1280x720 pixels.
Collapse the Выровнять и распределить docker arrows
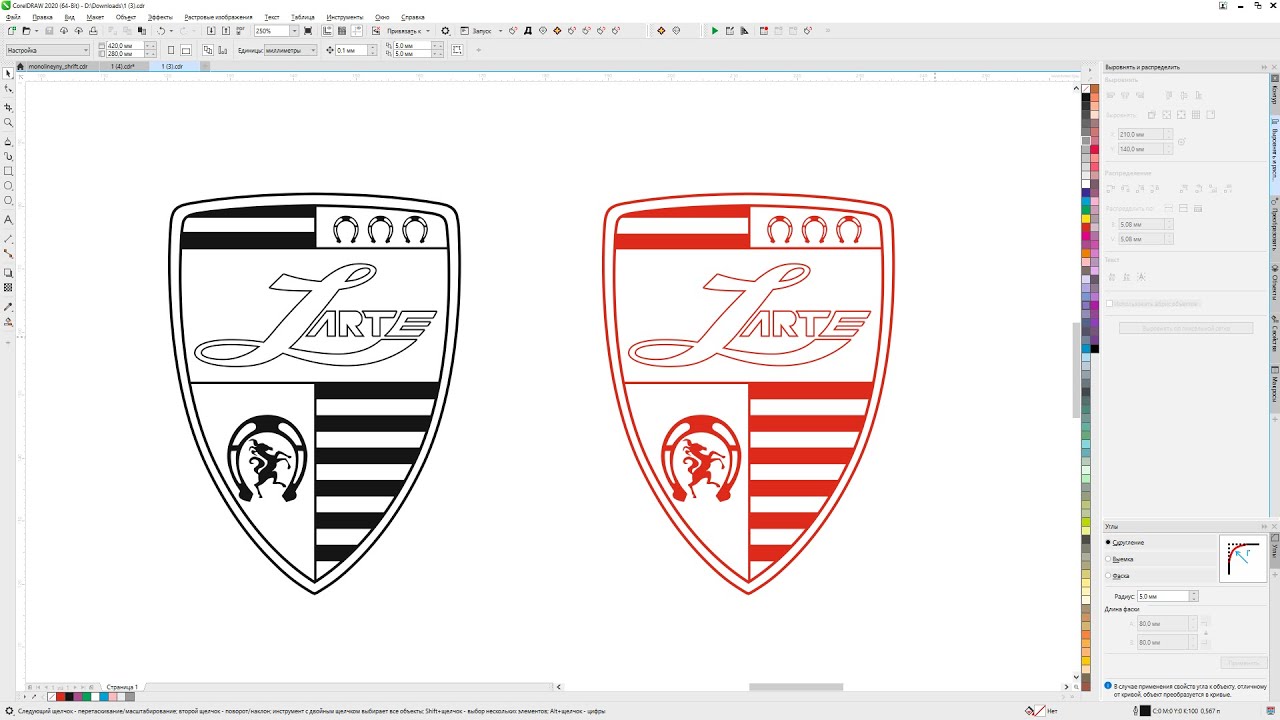click(x=1262, y=67)
